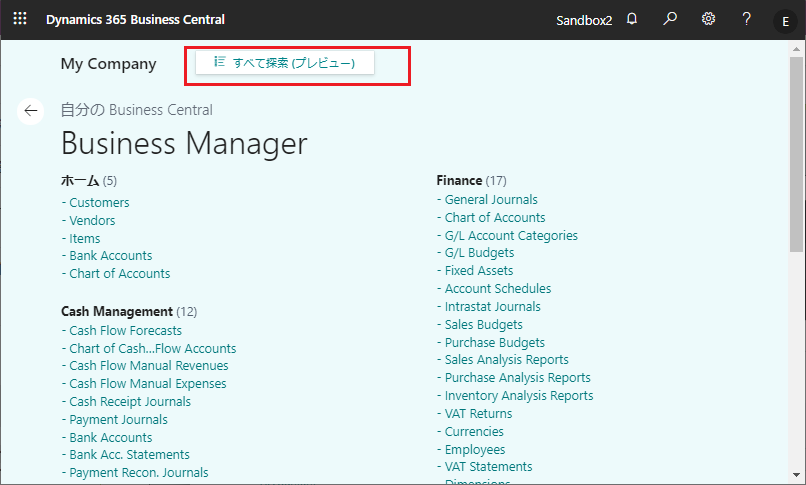
Task: Open the app launcher waffle icon
Action: coord(20,20)
